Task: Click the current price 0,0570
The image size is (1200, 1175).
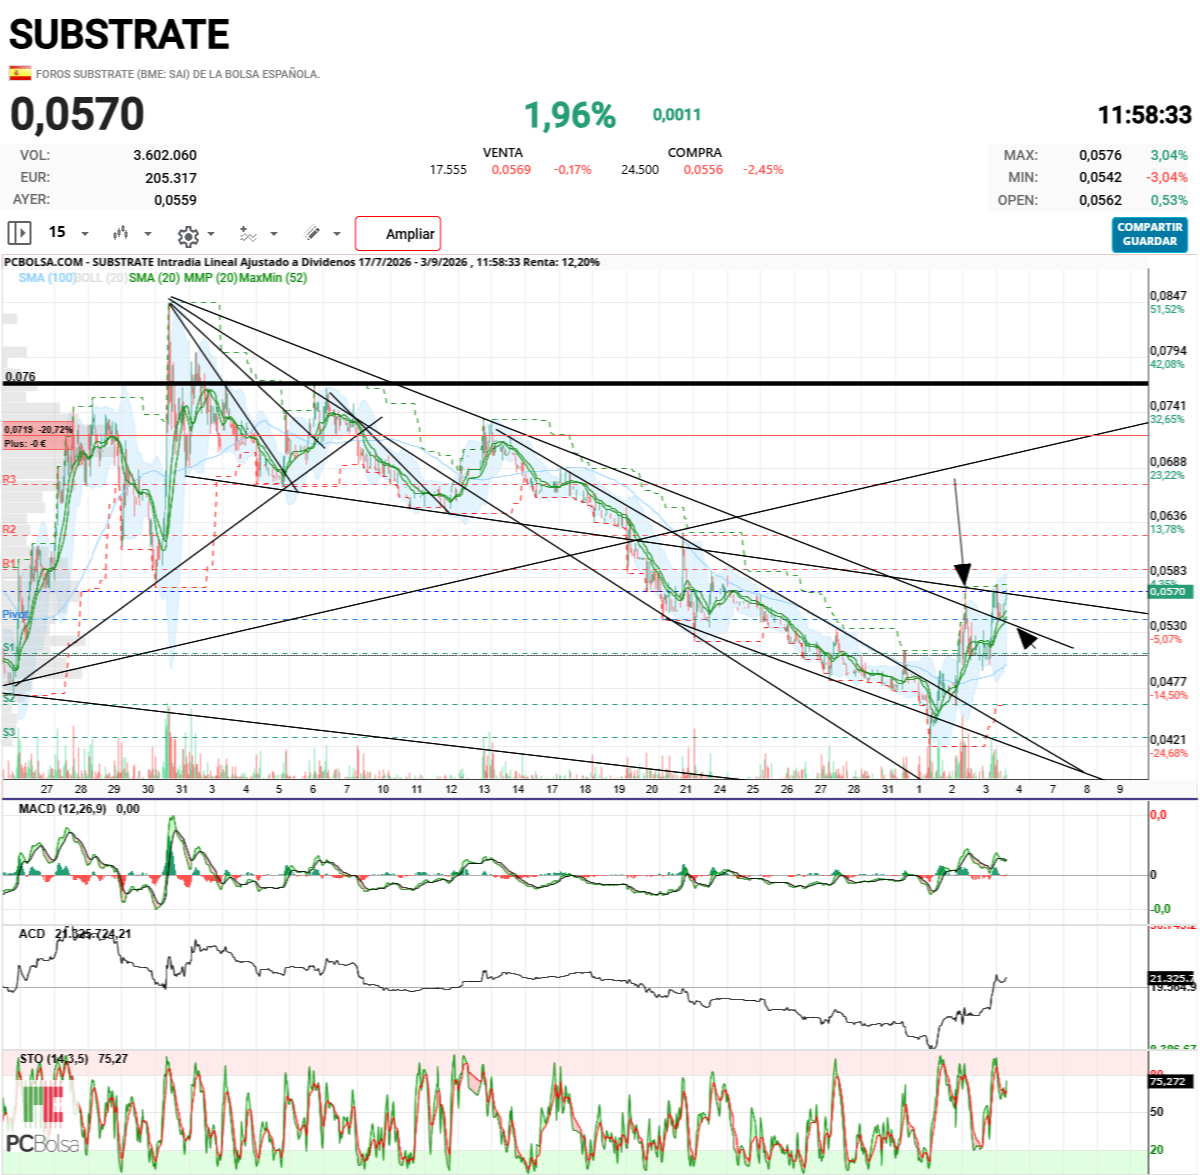Action: [77, 114]
